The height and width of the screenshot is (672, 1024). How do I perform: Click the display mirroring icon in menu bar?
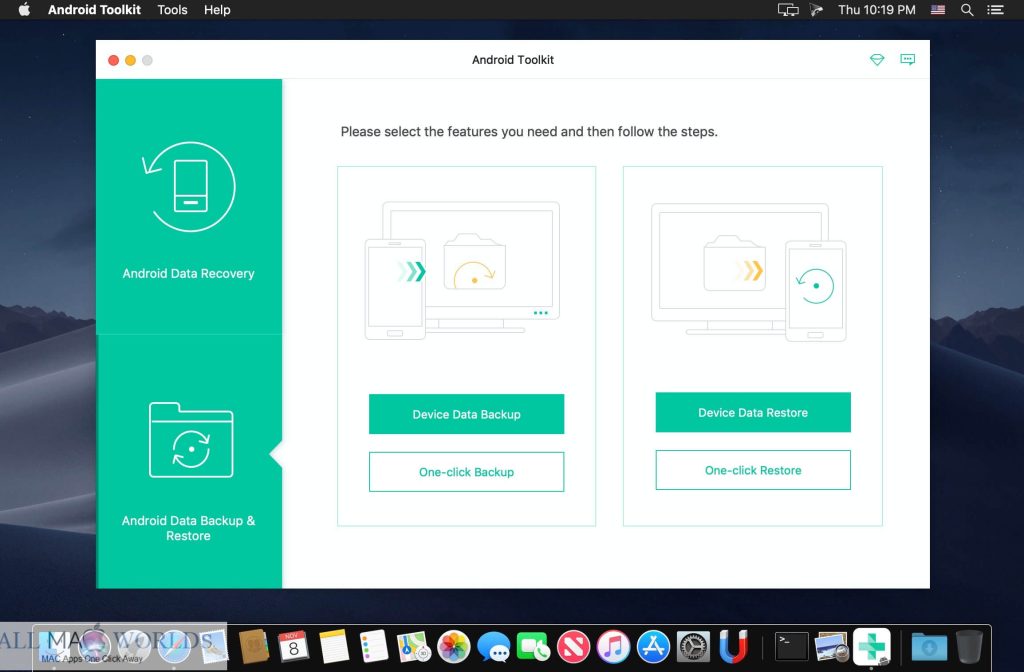[x=788, y=10]
